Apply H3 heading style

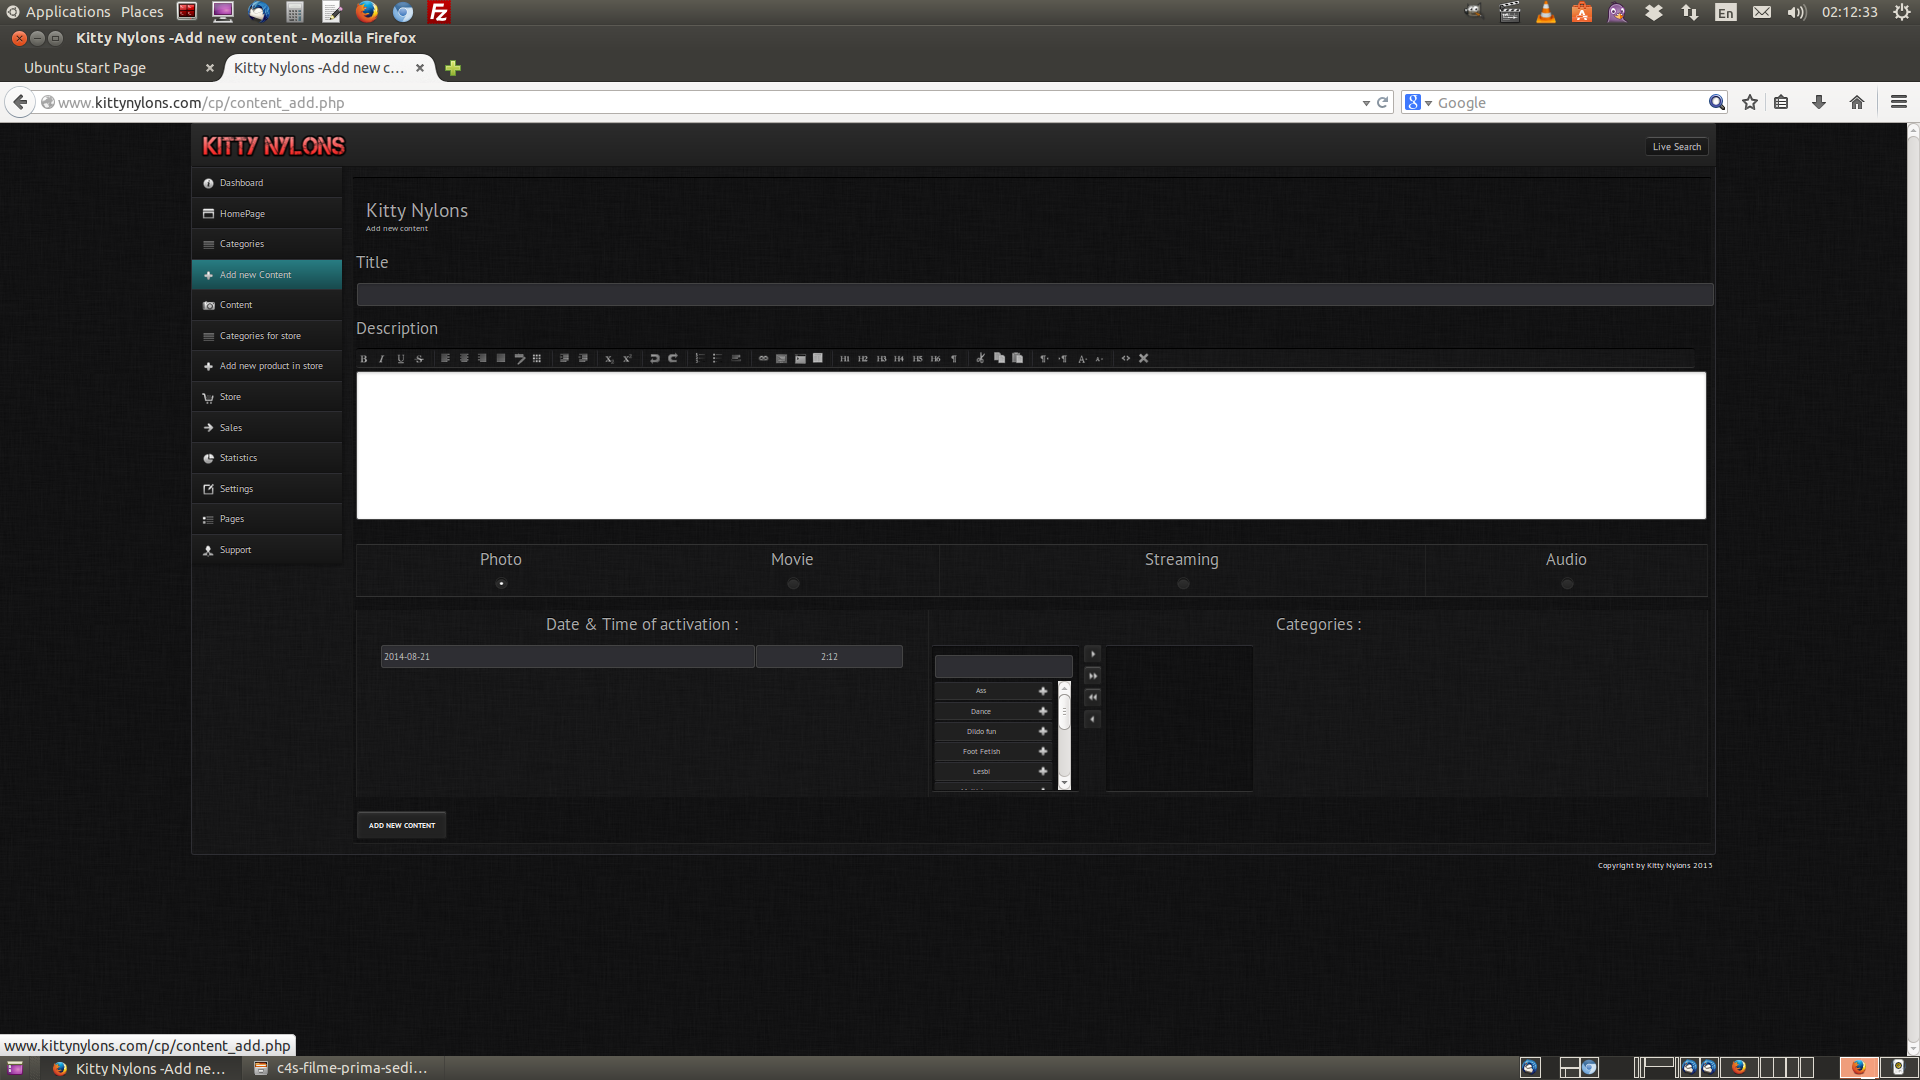pos(881,359)
